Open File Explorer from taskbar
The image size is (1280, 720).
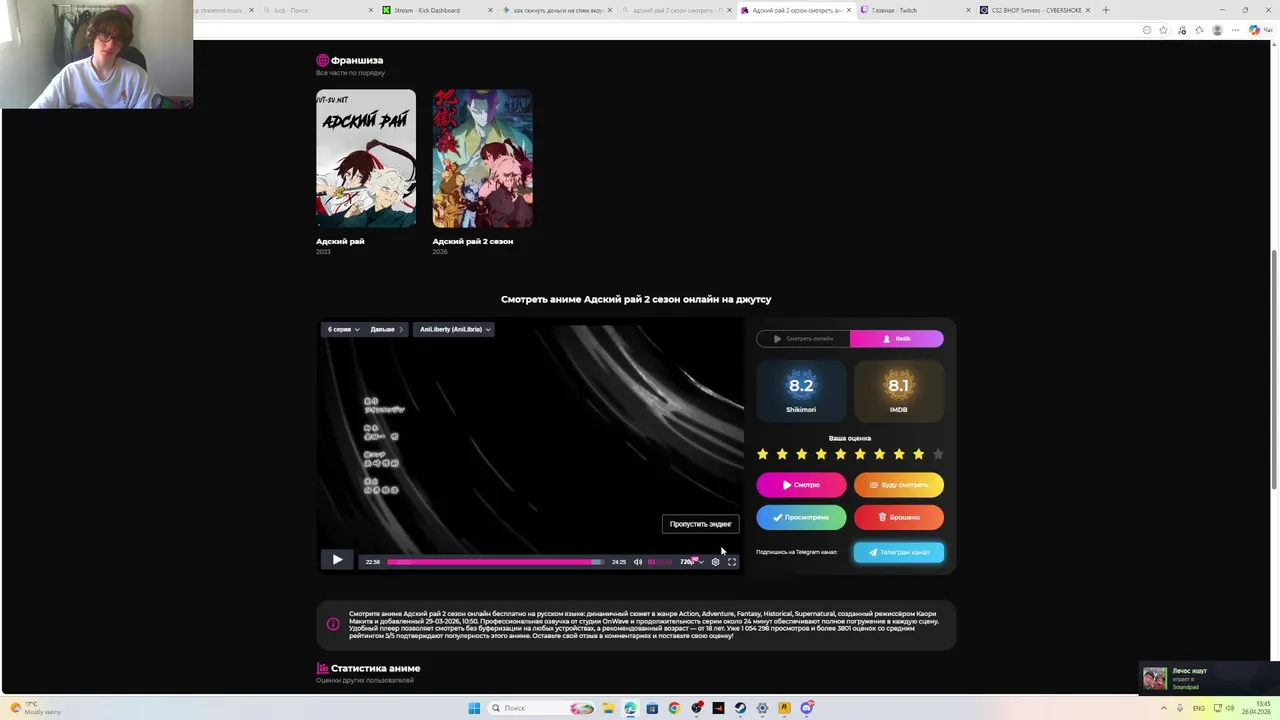tap(608, 708)
